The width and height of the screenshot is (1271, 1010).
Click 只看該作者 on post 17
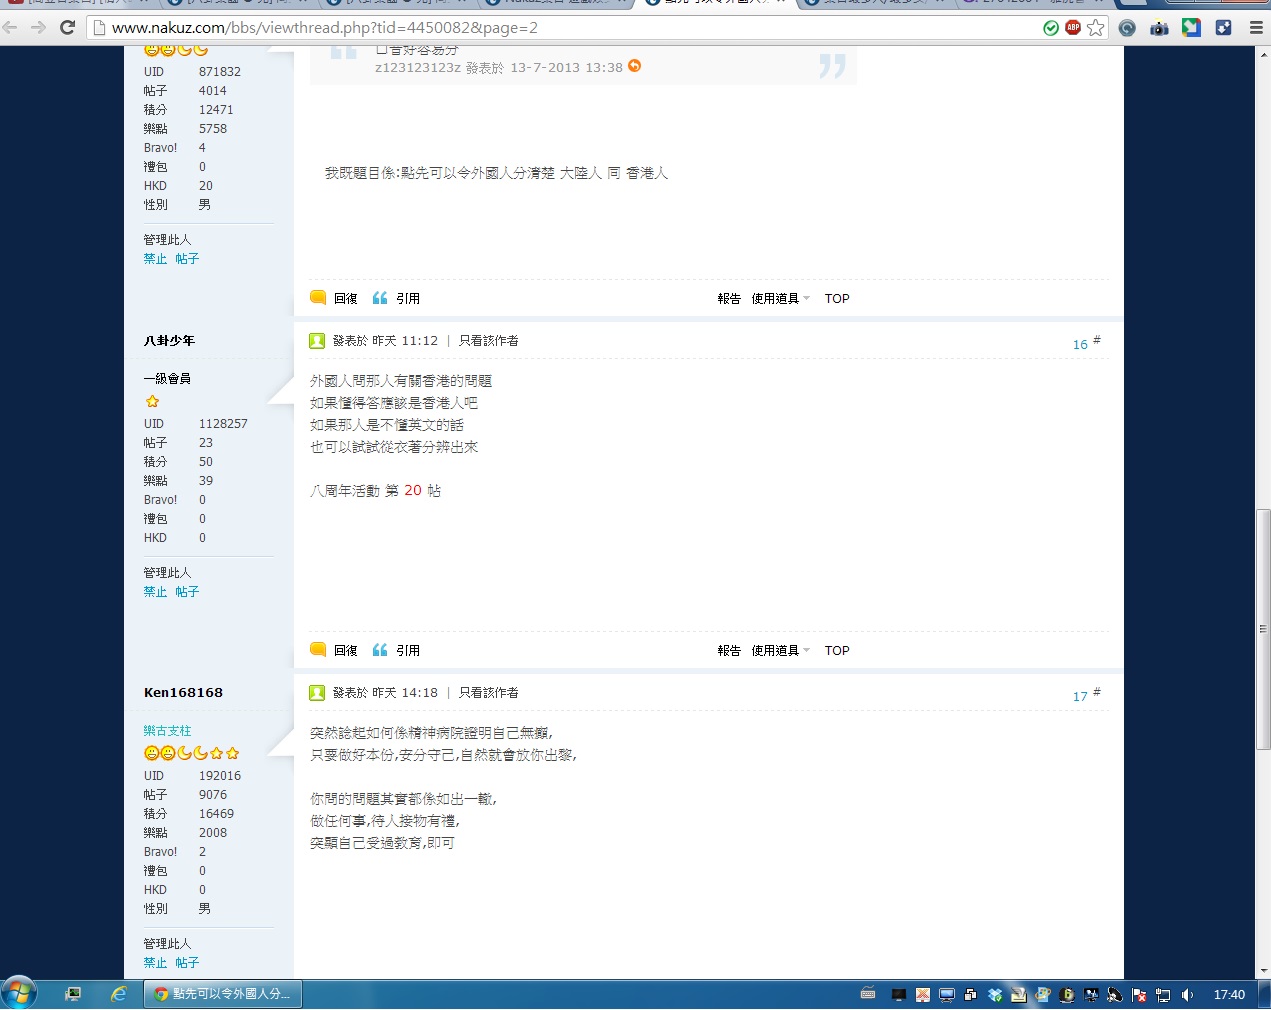(488, 693)
